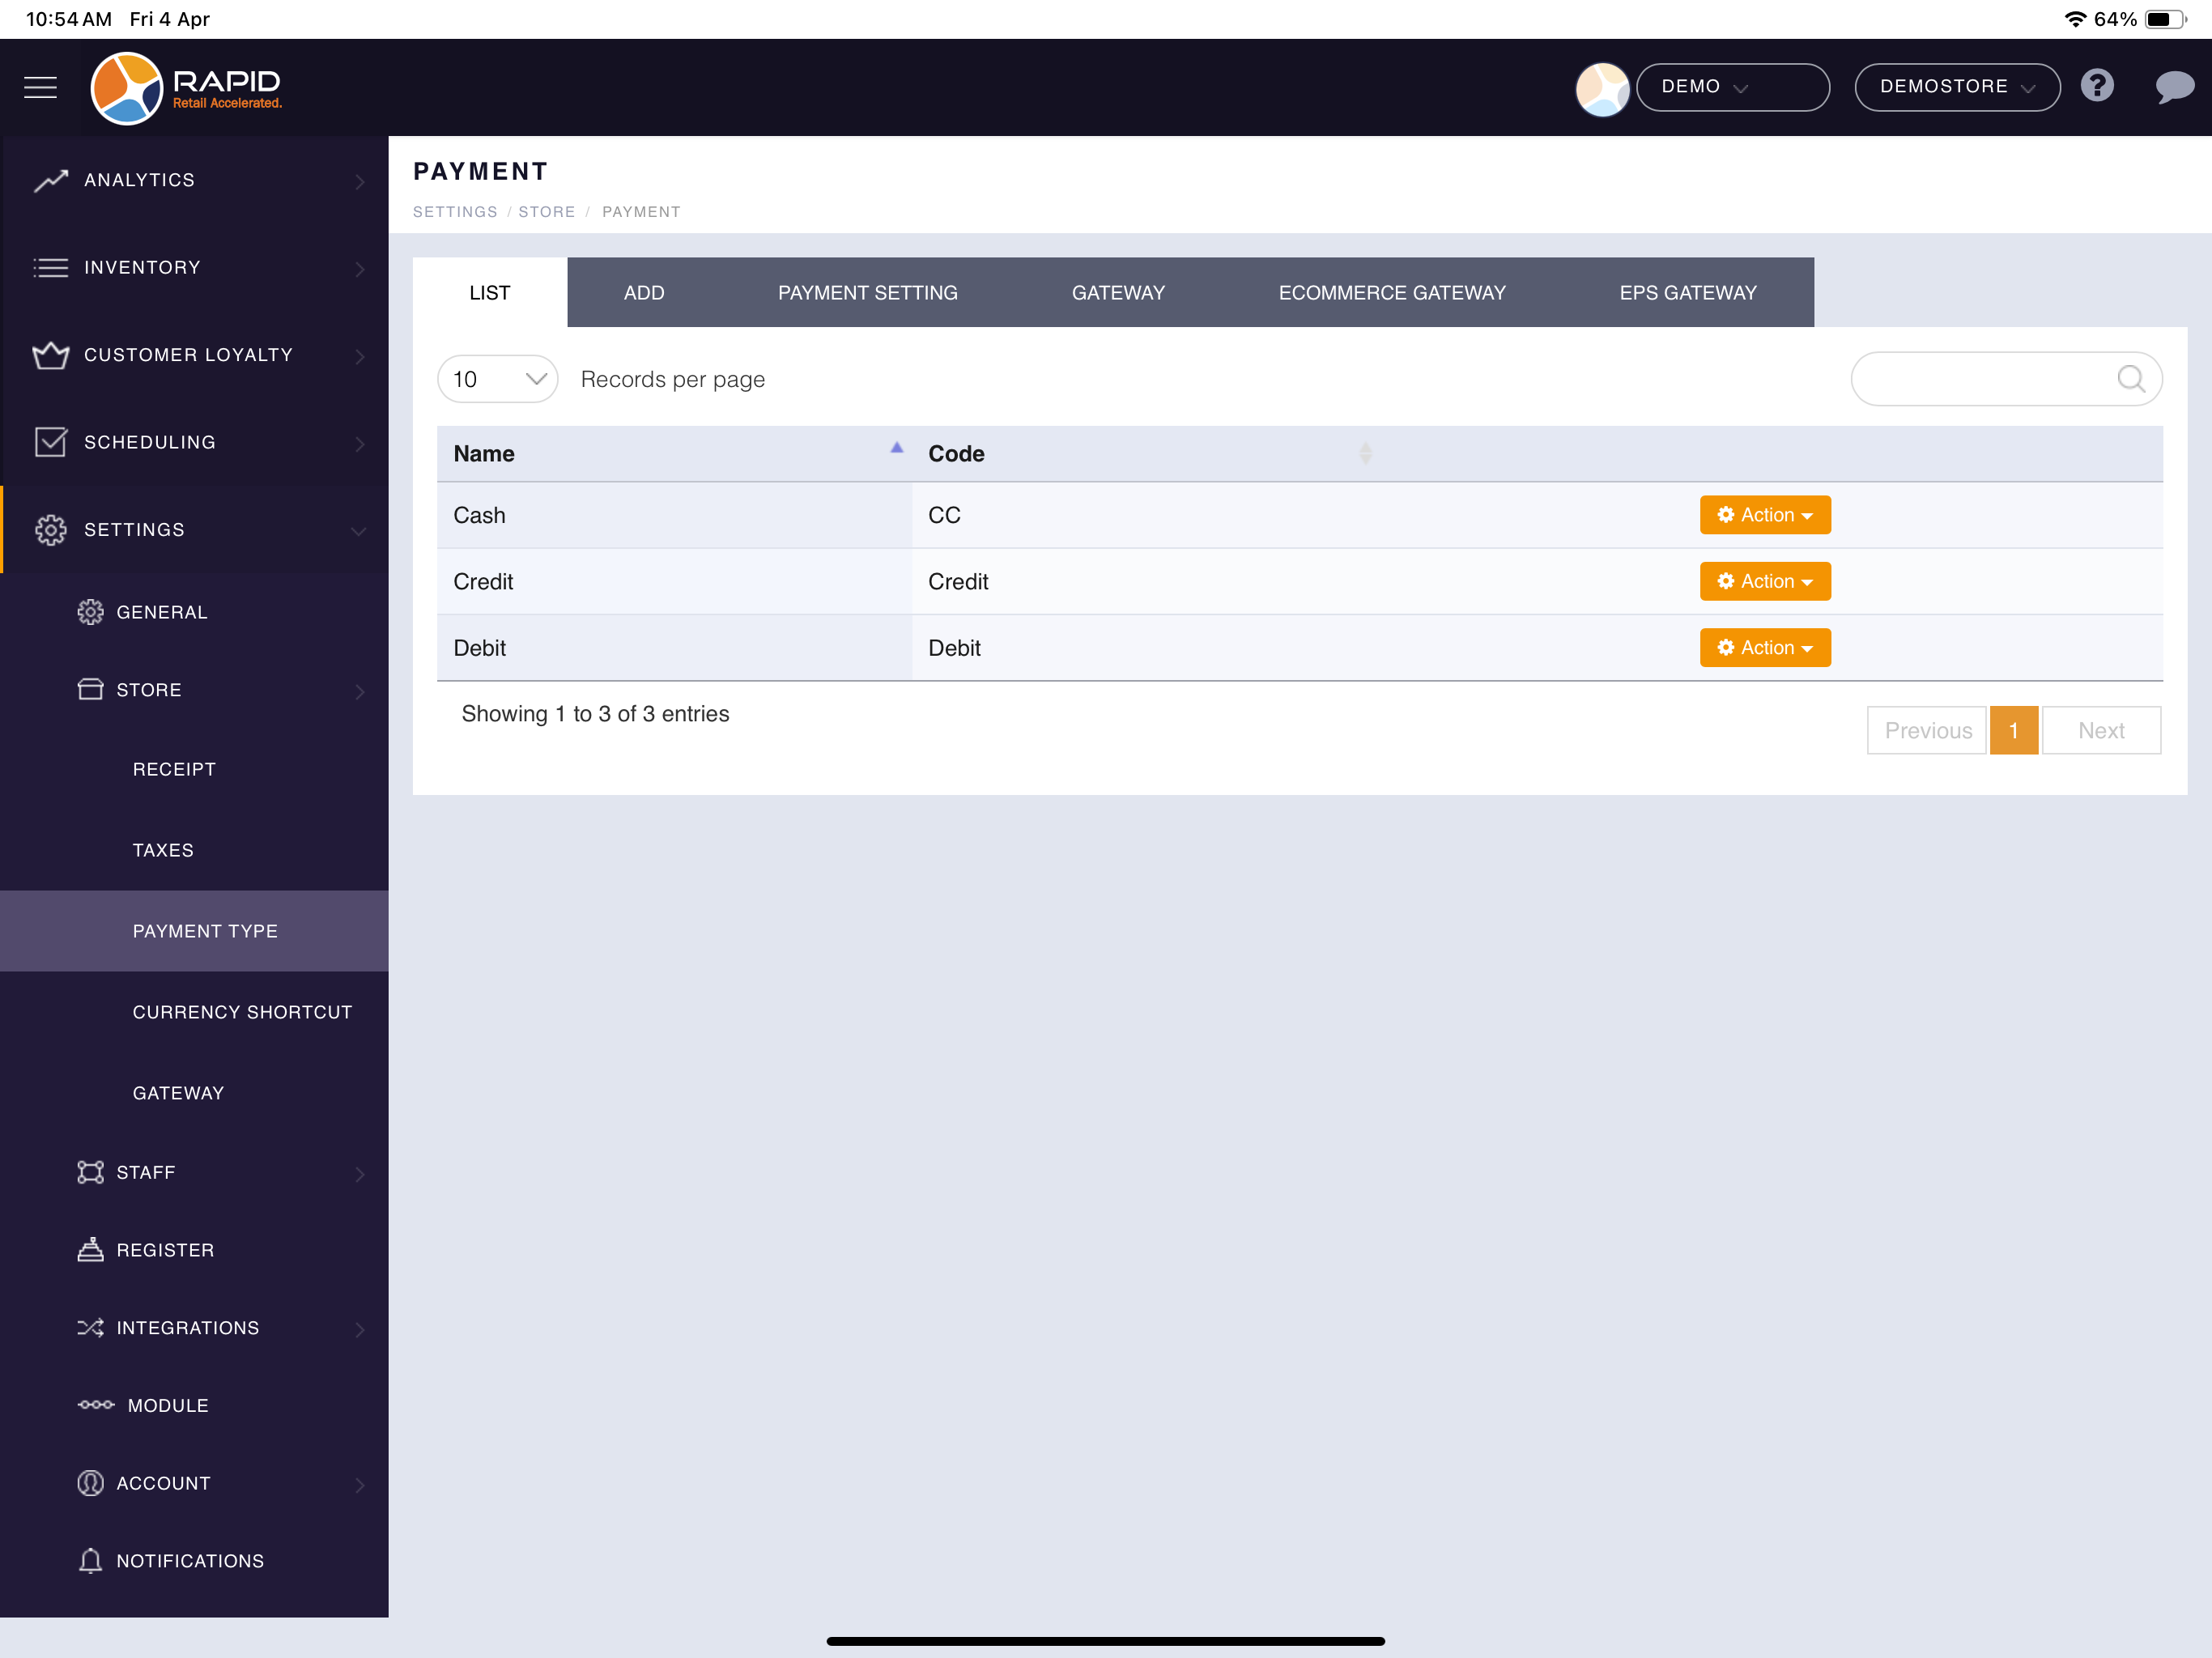Expand the Inventory menu chevron
2212x1658 pixels.
click(360, 269)
